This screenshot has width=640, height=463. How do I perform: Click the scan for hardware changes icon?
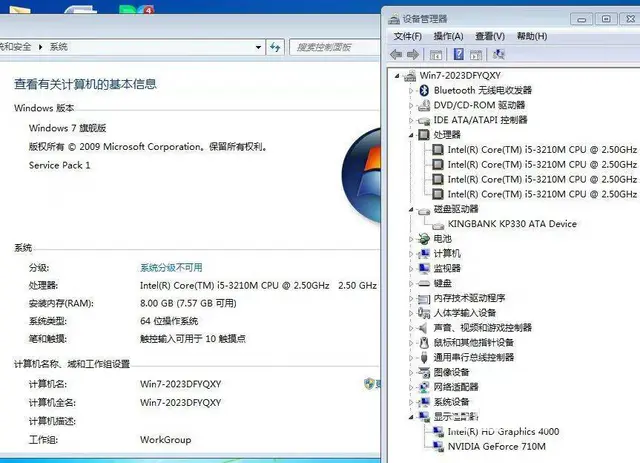pos(498,54)
